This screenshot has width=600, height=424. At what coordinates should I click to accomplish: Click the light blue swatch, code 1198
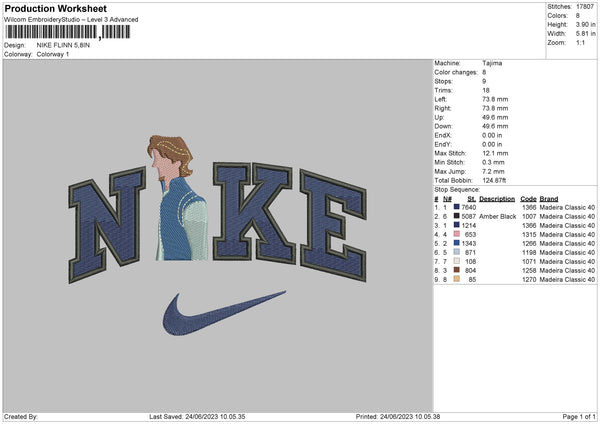pyautogui.click(x=457, y=252)
